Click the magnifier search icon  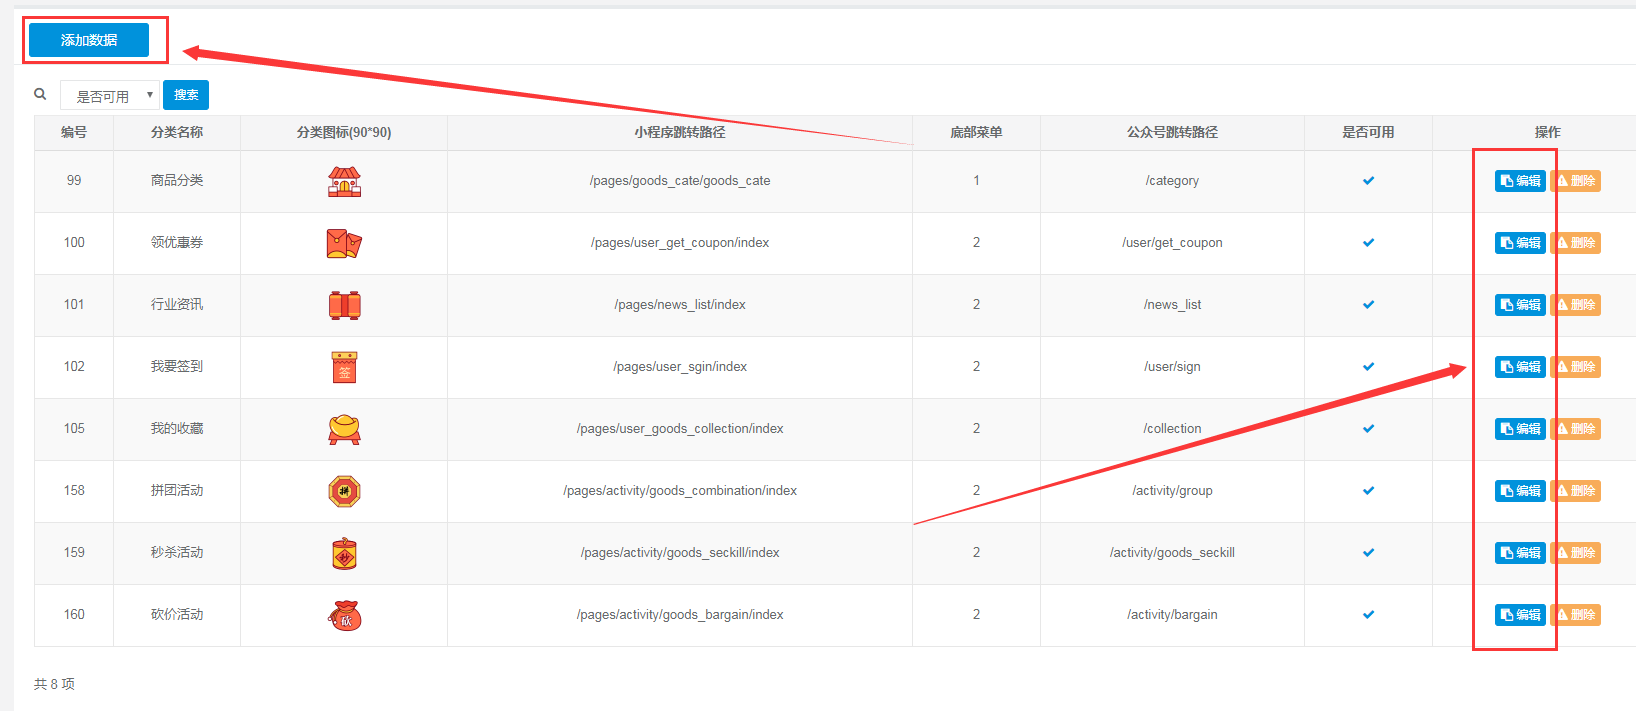(x=40, y=94)
